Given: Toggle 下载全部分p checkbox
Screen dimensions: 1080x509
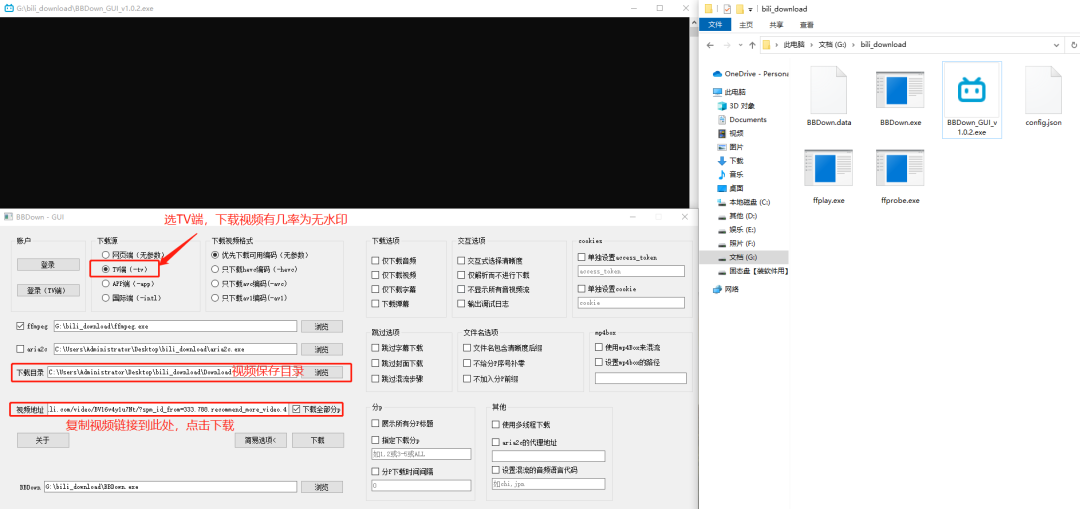Looking at the screenshot, I should [296, 409].
